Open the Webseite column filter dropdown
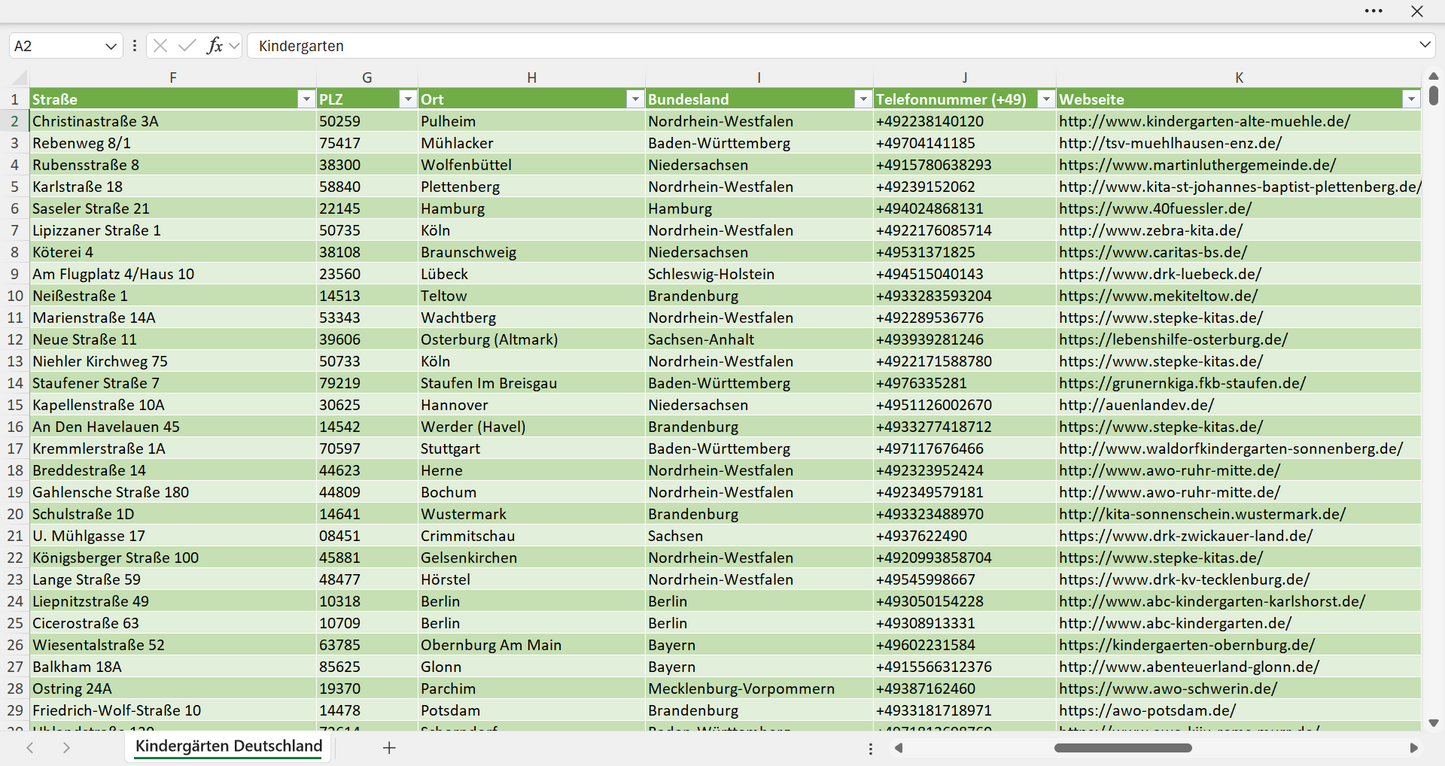The image size is (1445, 766). click(1410, 99)
